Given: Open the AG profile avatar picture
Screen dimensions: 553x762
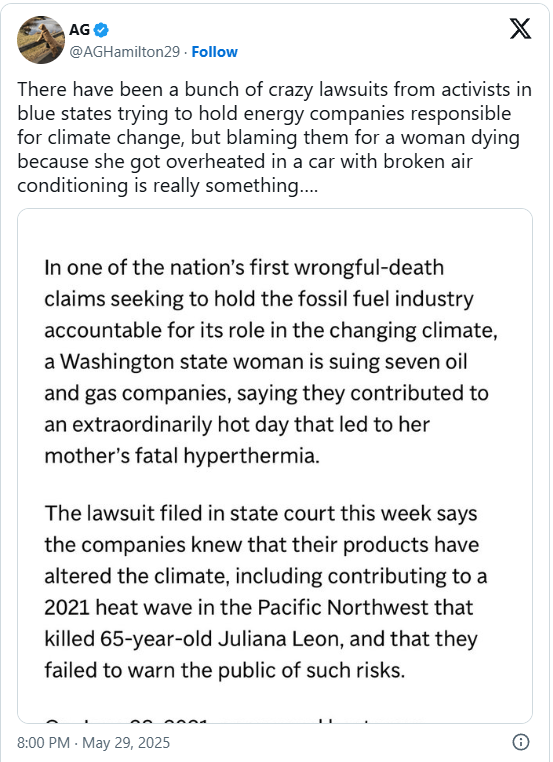Looking at the screenshot, I should click(x=41, y=40).
